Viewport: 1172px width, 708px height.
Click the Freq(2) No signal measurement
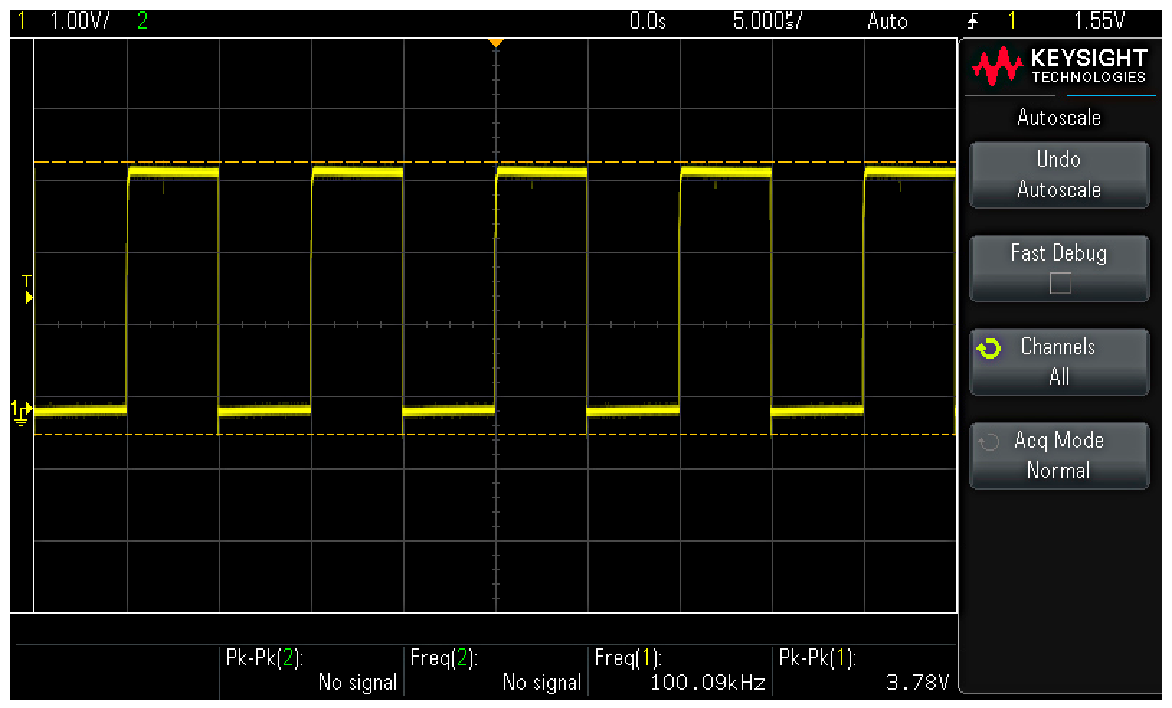pyautogui.click(x=496, y=670)
